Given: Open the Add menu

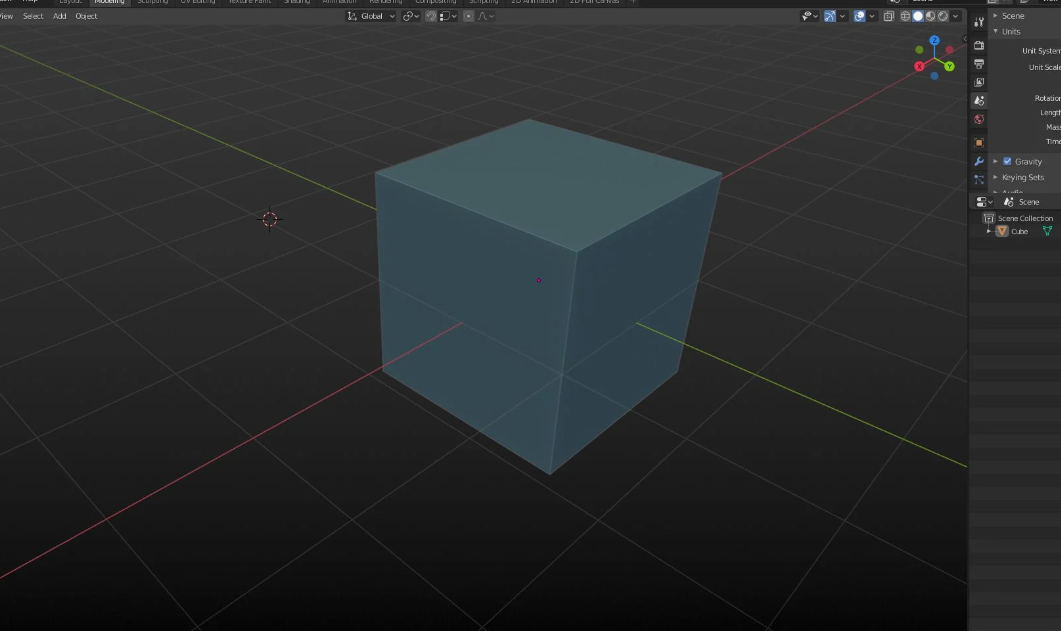Looking at the screenshot, I should pyautogui.click(x=60, y=16).
